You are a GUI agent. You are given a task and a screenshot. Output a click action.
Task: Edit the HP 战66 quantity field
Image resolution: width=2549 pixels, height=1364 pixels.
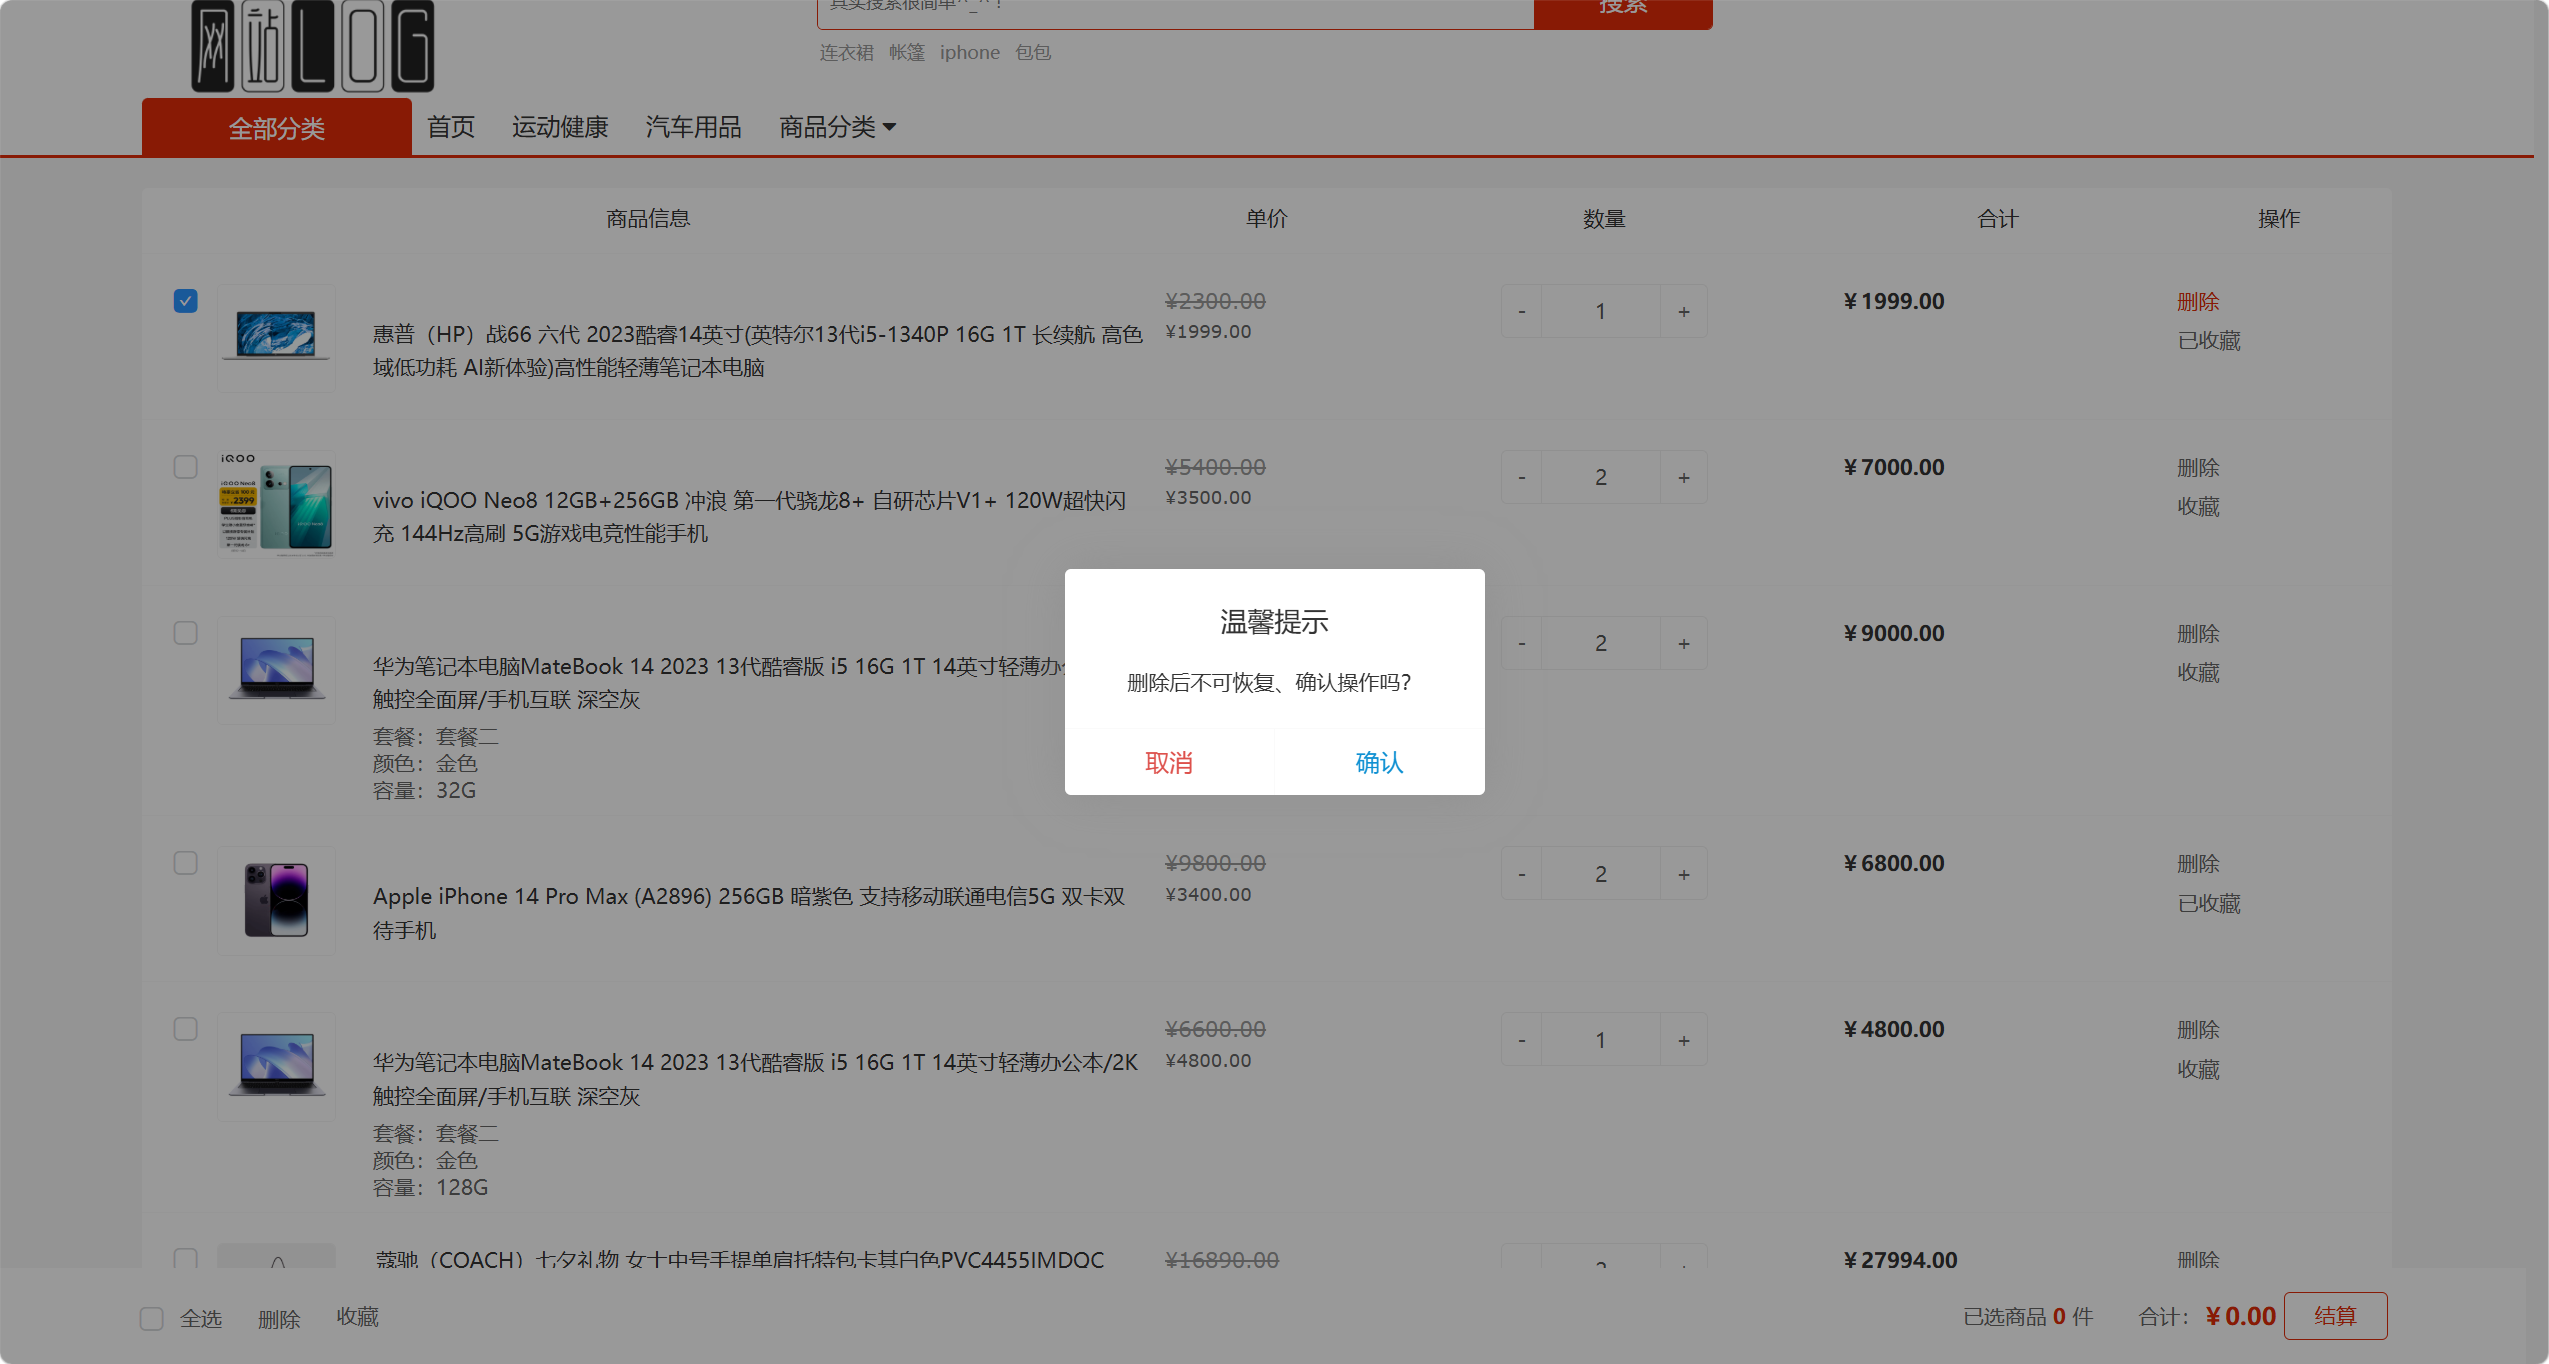pos(1601,312)
